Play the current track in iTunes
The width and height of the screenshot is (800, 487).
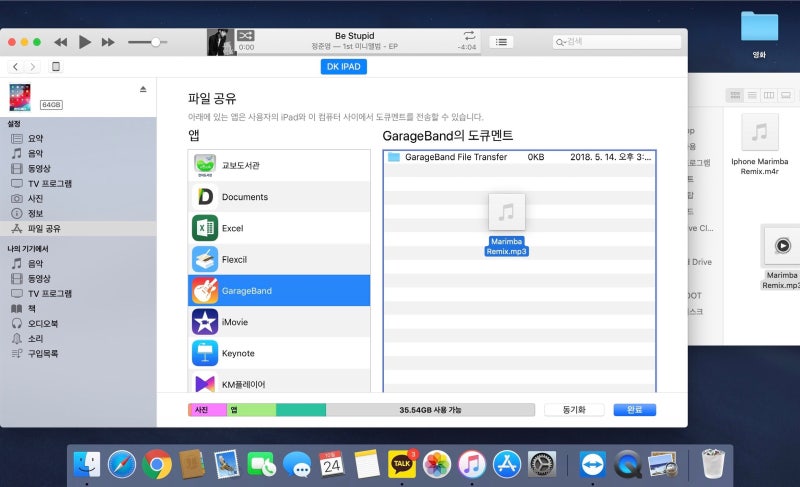(x=85, y=42)
